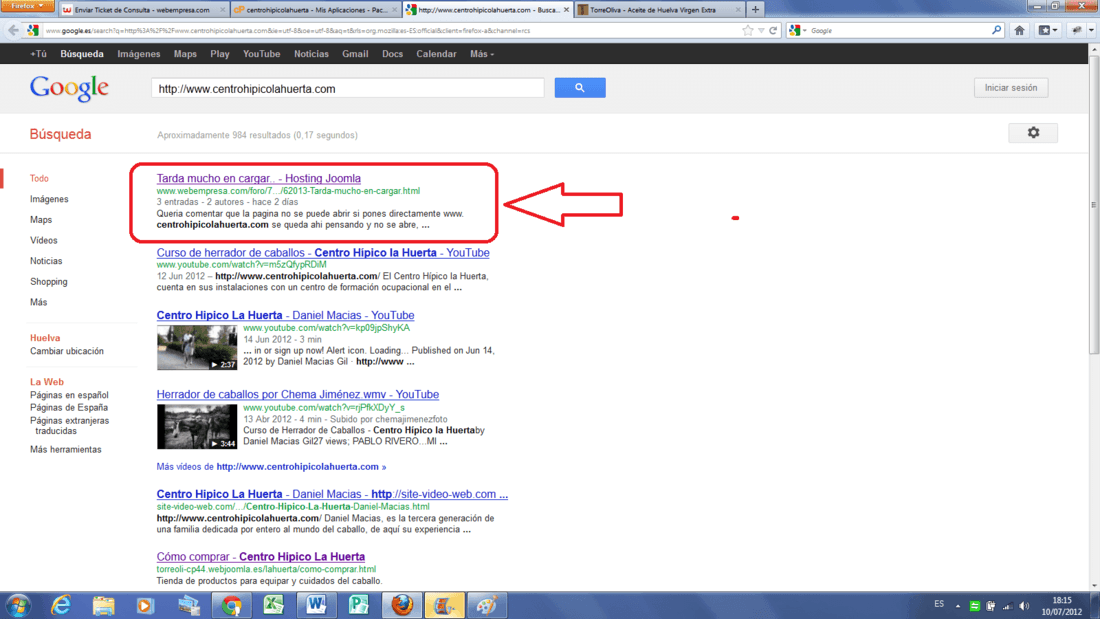The height and width of the screenshot is (619, 1100).
Task: Open the Windows Start menu orb
Action: pos(18,605)
